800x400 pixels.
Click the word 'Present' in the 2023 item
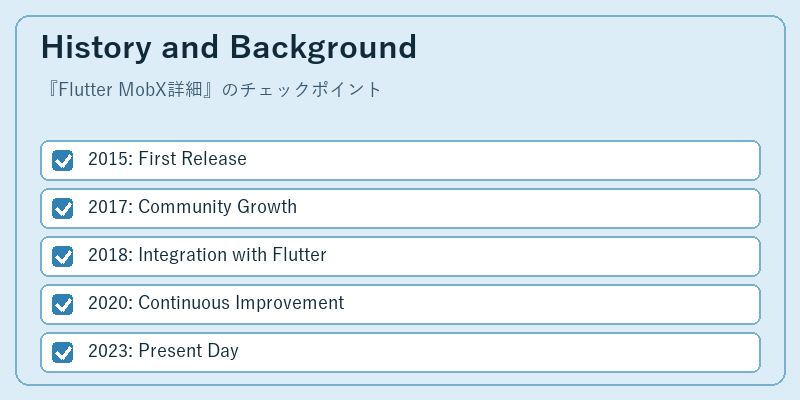pyautogui.click(x=170, y=351)
